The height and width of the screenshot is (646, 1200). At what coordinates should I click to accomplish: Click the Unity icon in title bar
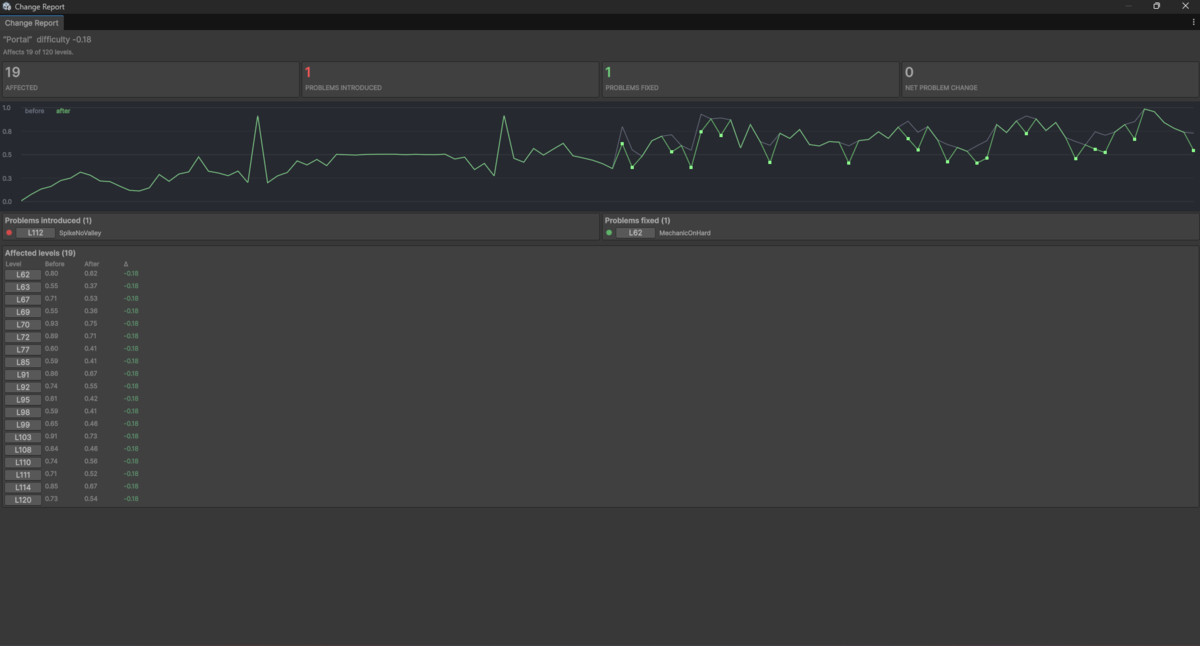click(7, 6)
